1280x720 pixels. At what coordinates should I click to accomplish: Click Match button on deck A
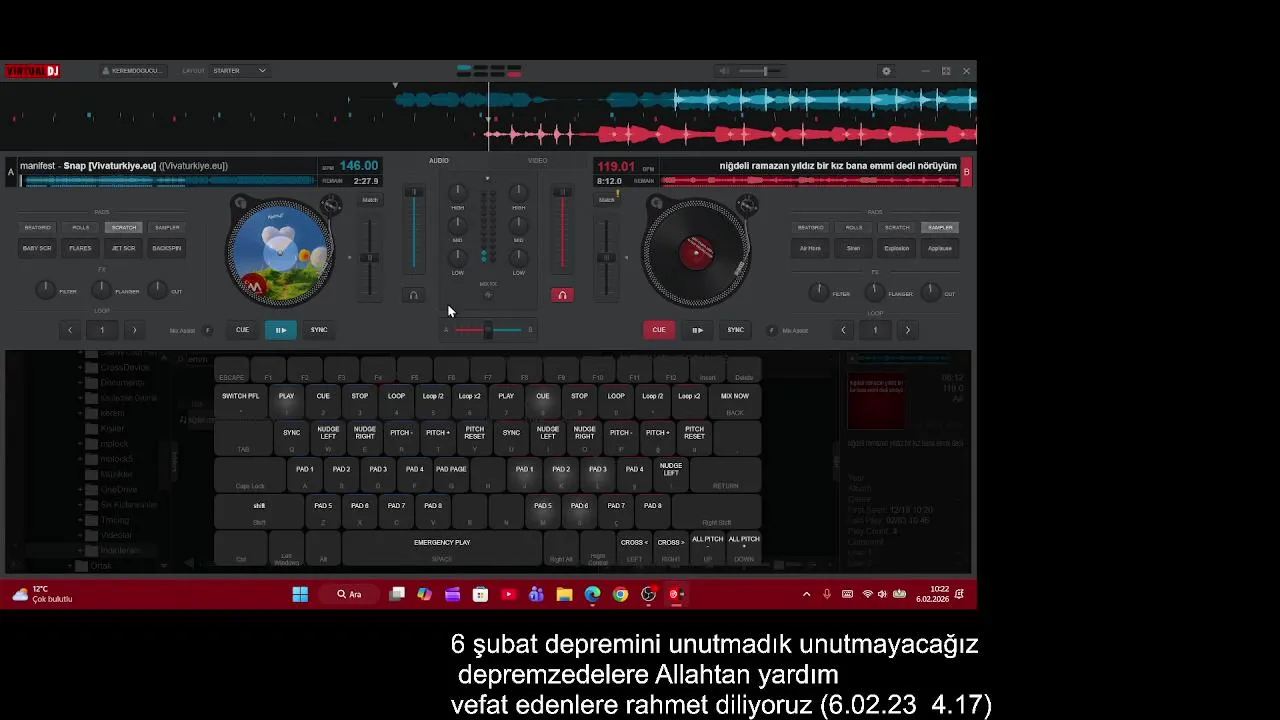click(370, 200)
